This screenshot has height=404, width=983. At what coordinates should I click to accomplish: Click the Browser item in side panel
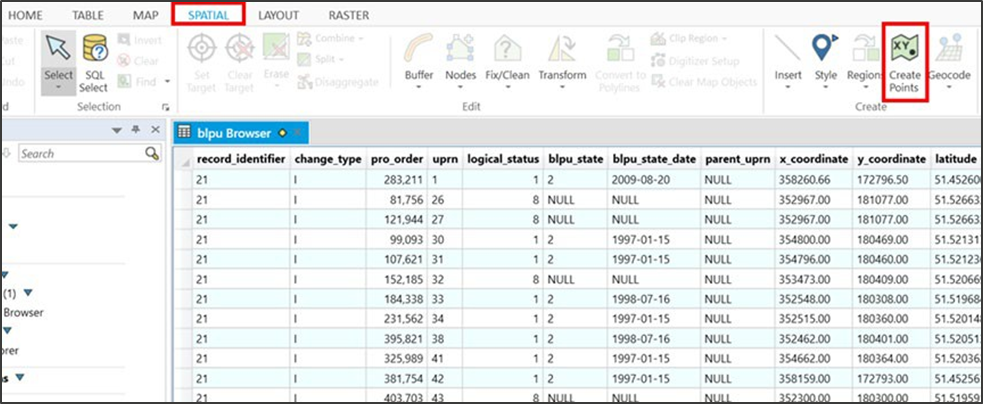(24, 312)
